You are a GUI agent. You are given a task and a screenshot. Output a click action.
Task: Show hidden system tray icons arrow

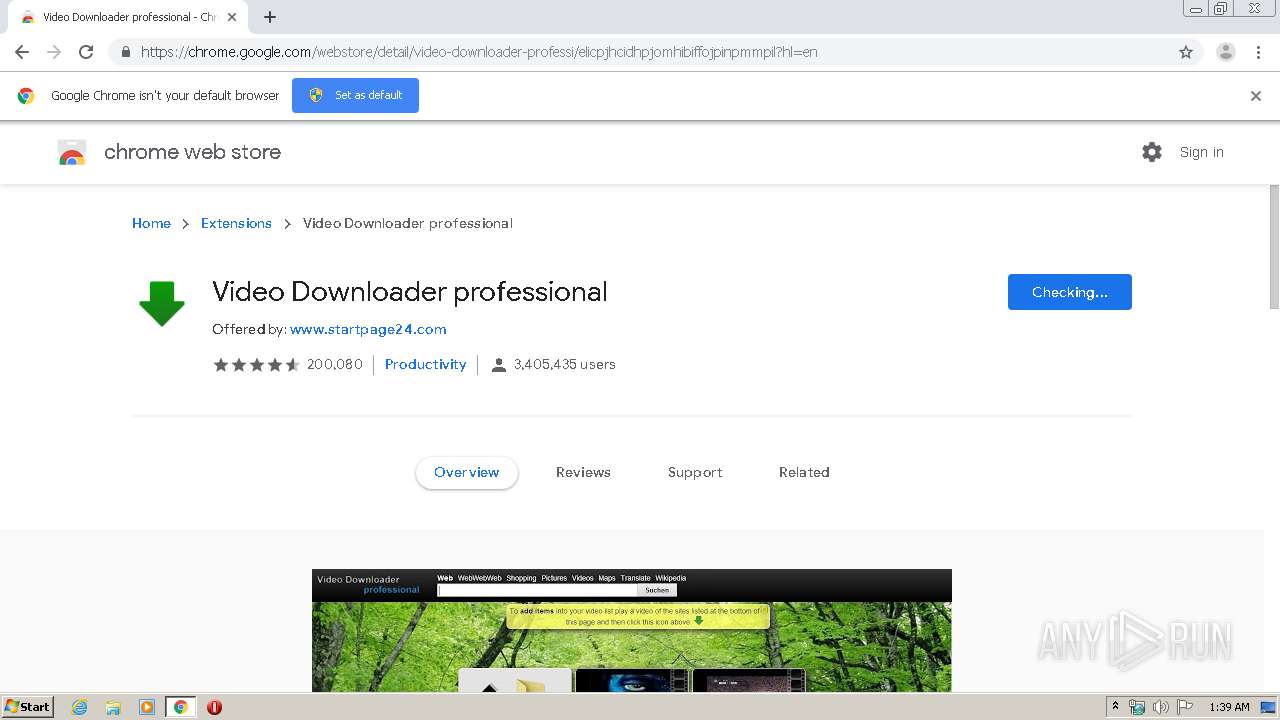click(x=1115, y=707)
